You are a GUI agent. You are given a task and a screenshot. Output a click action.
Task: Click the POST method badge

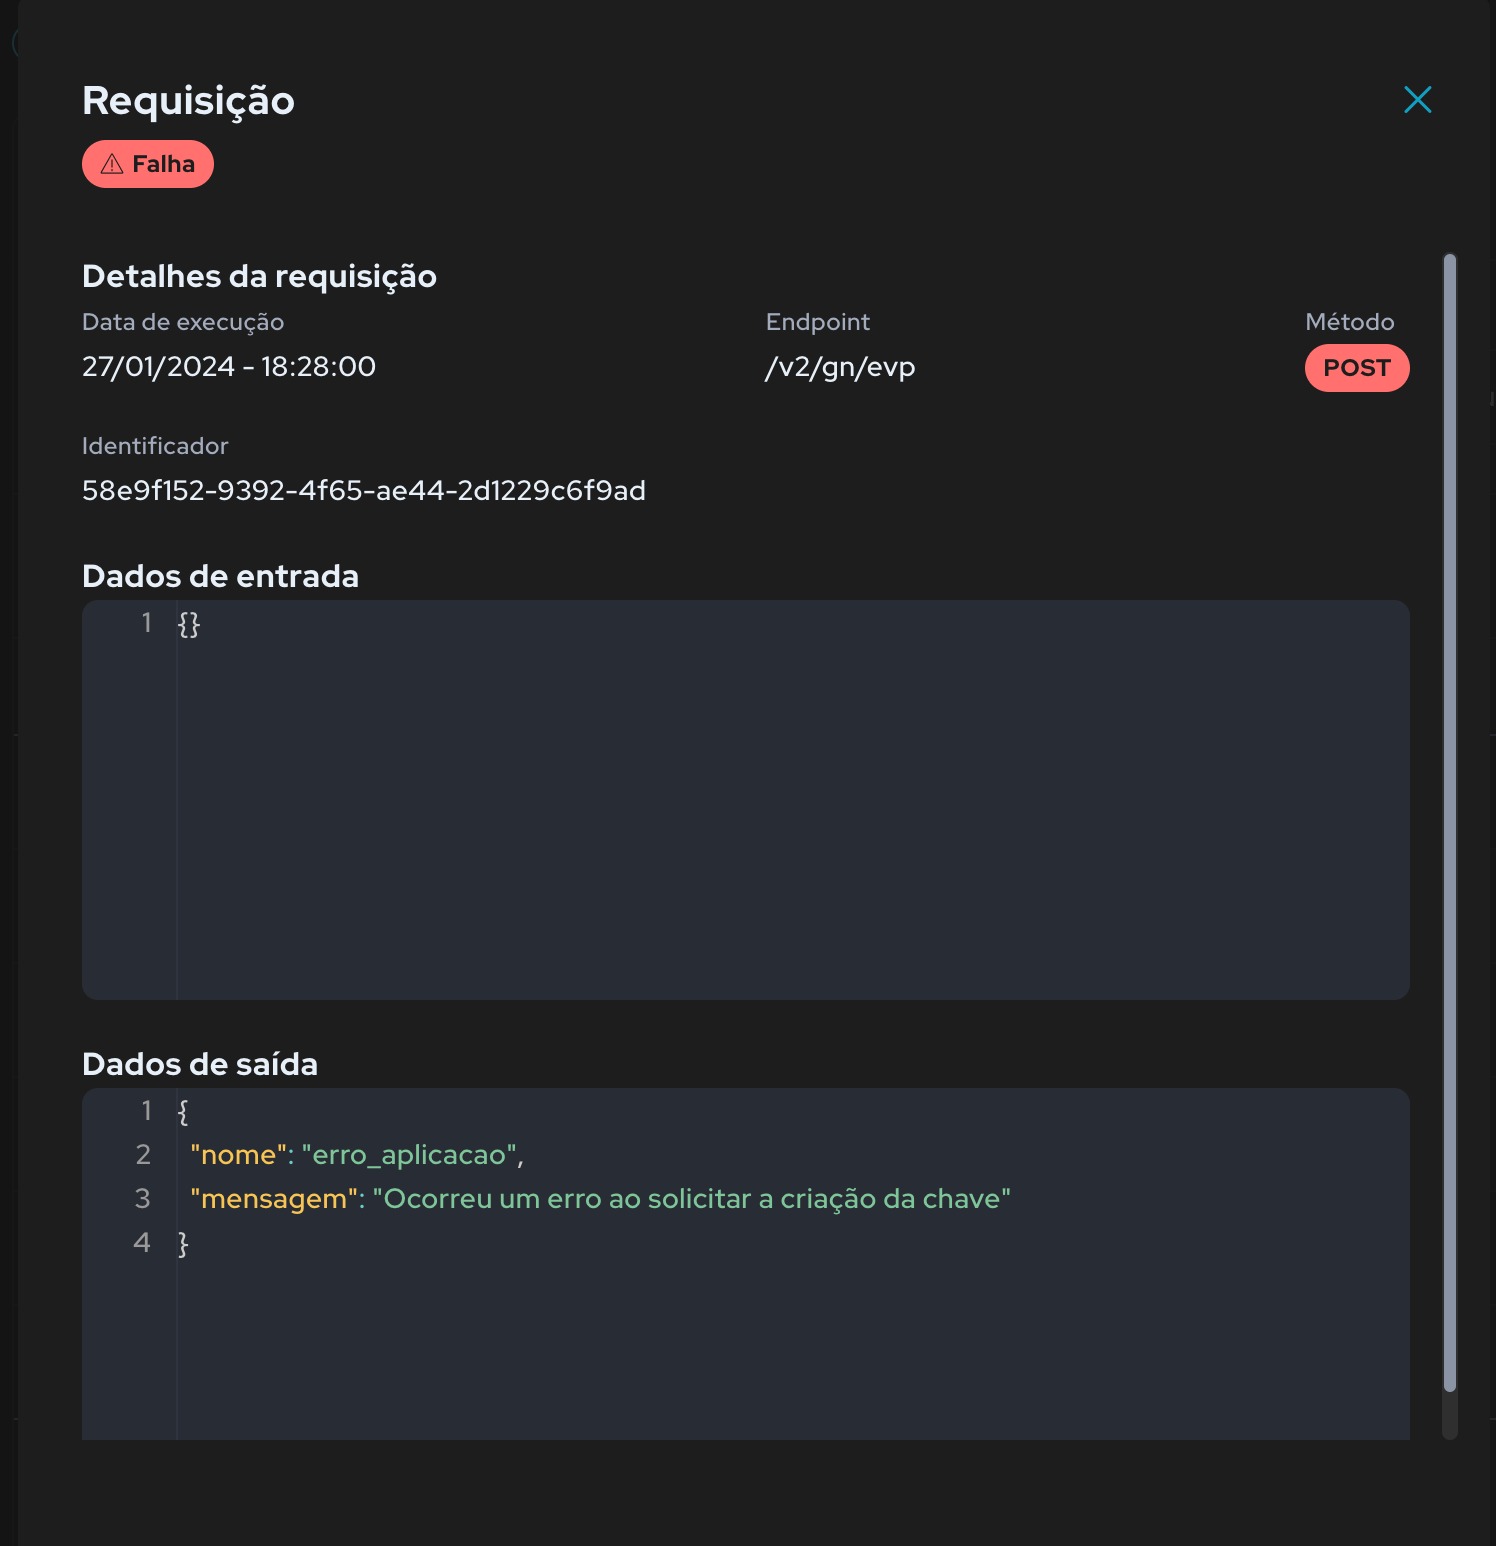(x=1357, y=368)
